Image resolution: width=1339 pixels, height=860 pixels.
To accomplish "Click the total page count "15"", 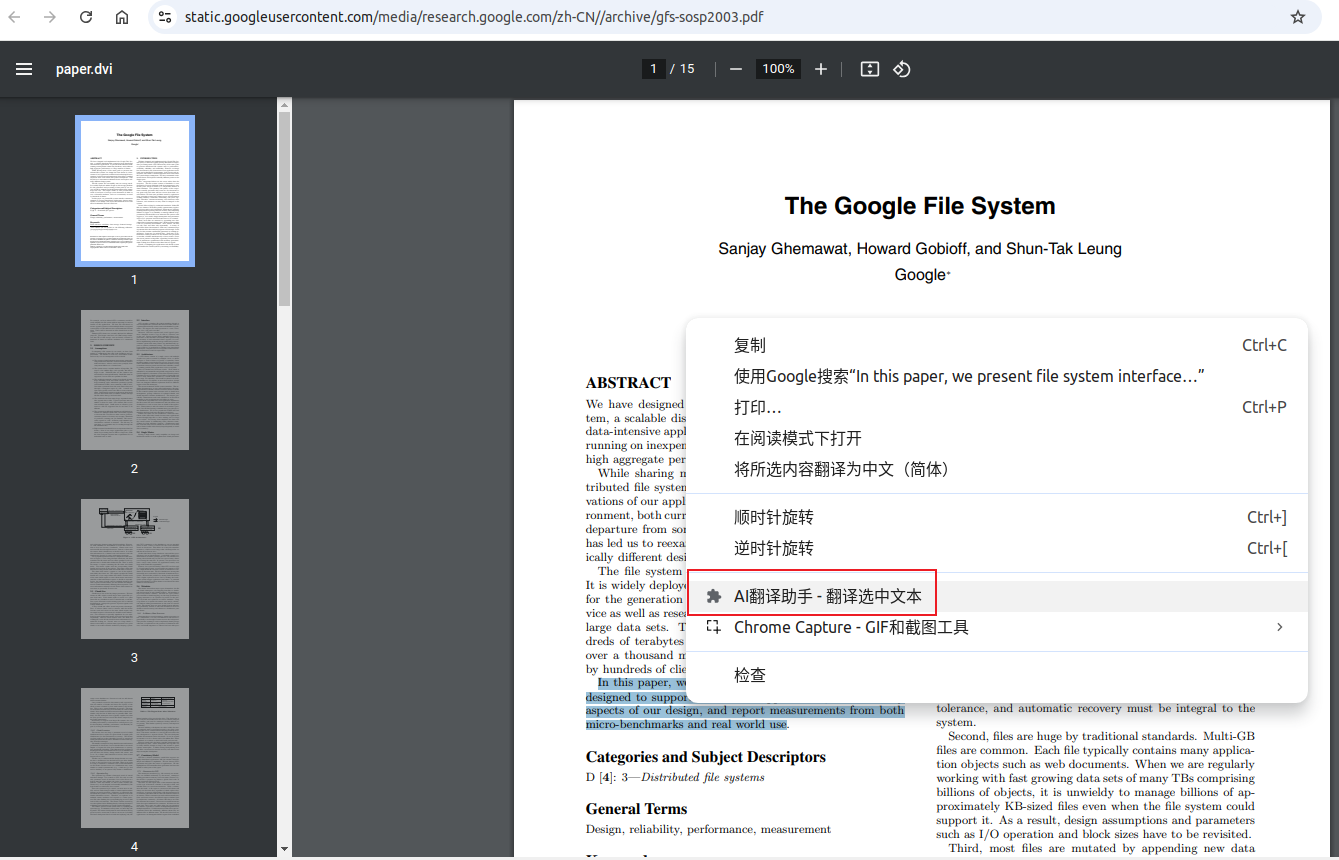I will pos(687,69).
